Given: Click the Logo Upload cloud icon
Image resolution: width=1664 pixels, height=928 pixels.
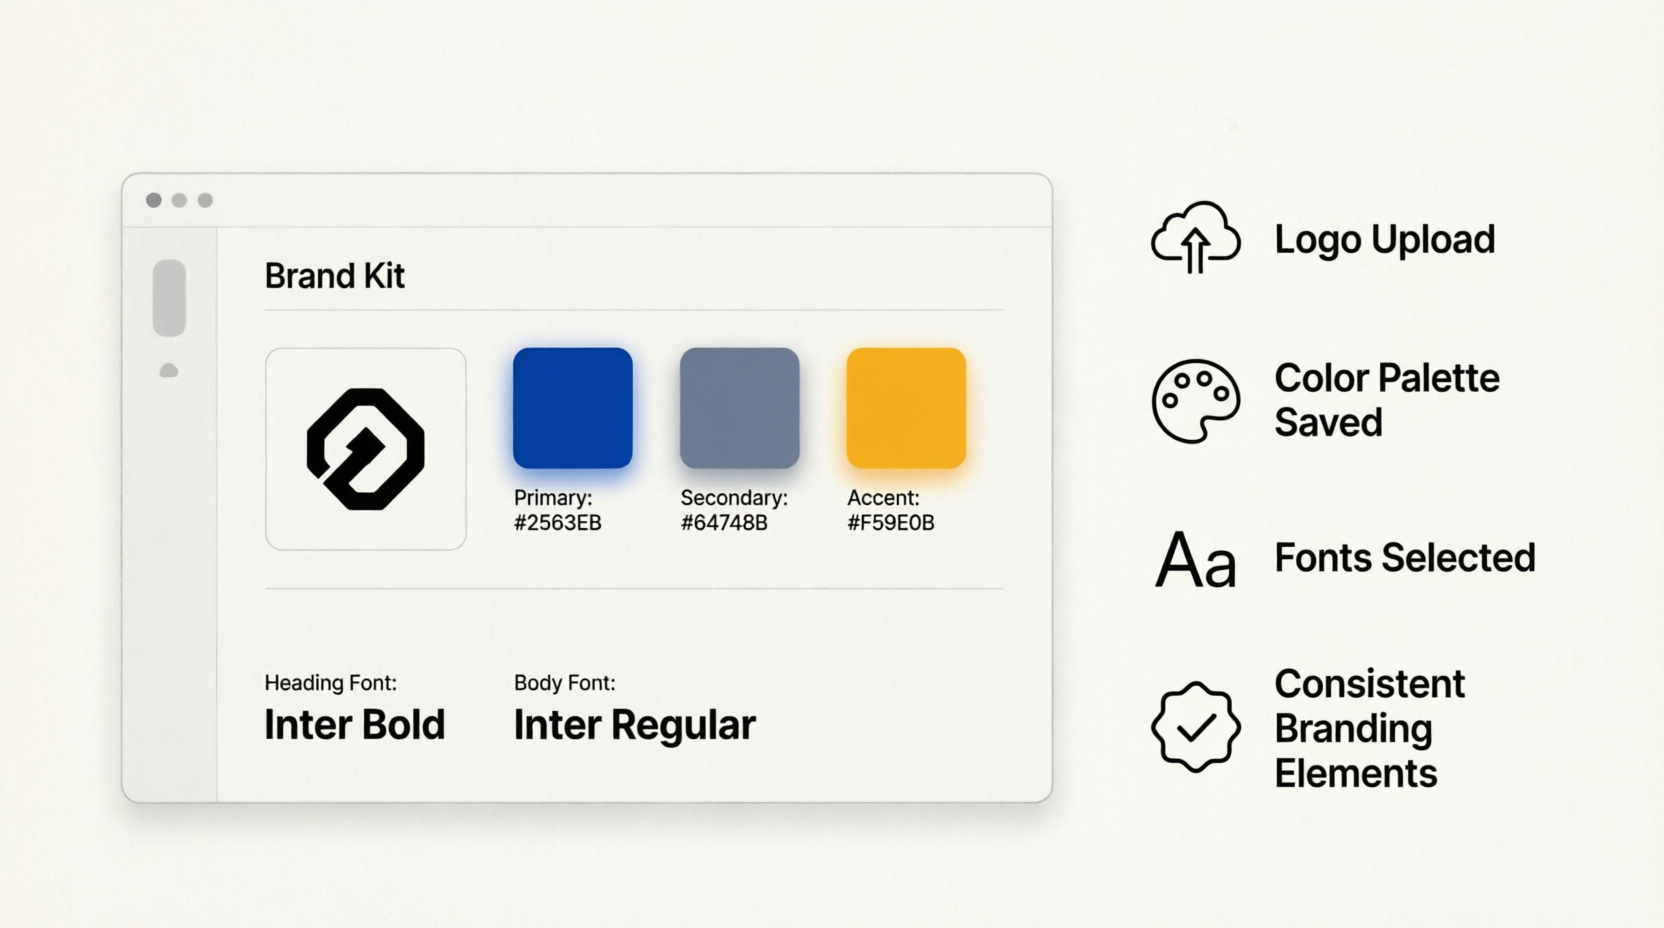Looking at the screenshot, I should click(1195, 237).
